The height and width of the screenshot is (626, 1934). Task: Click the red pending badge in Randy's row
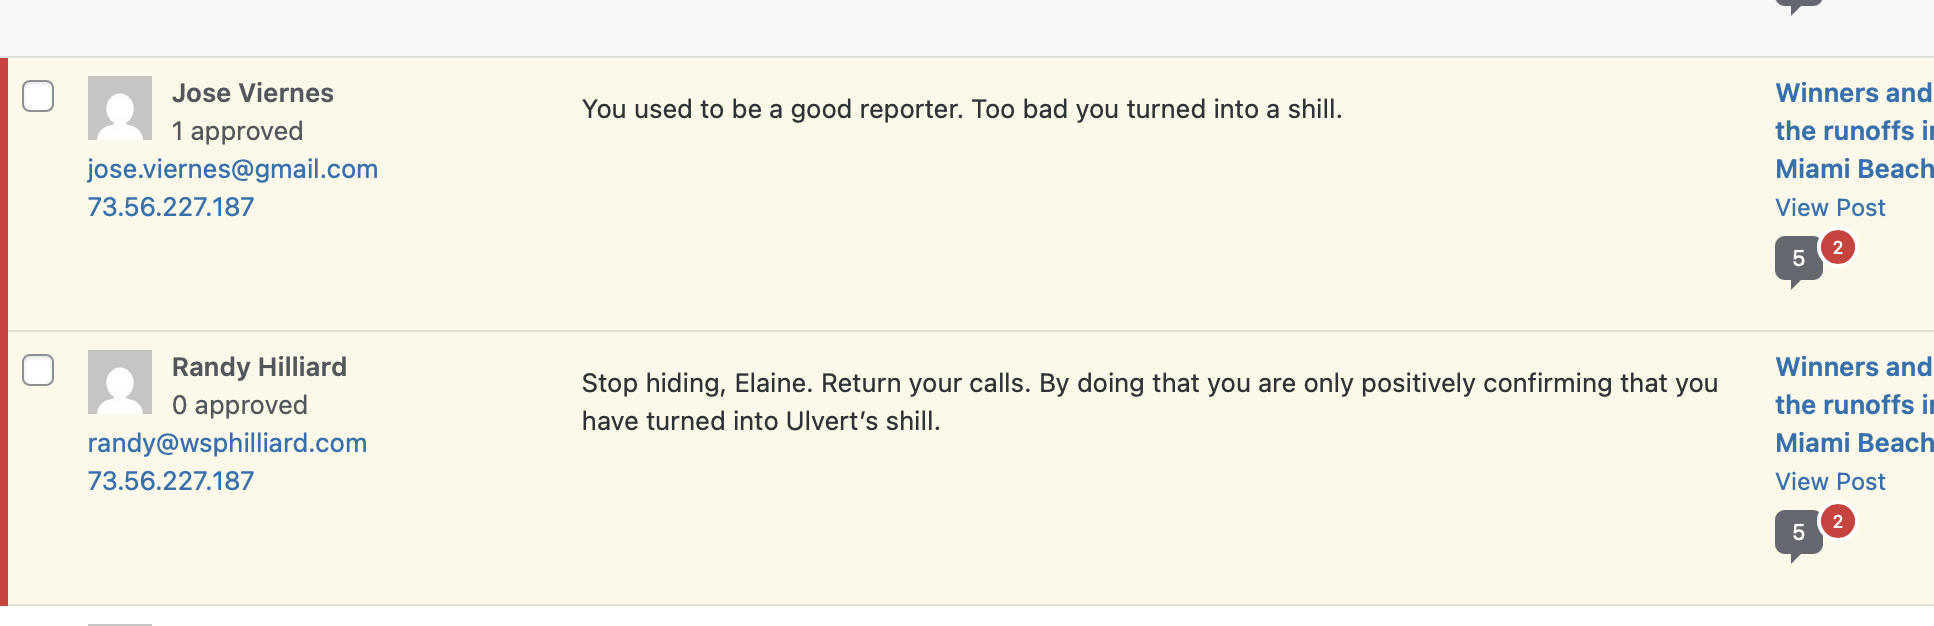[1837, 521]
